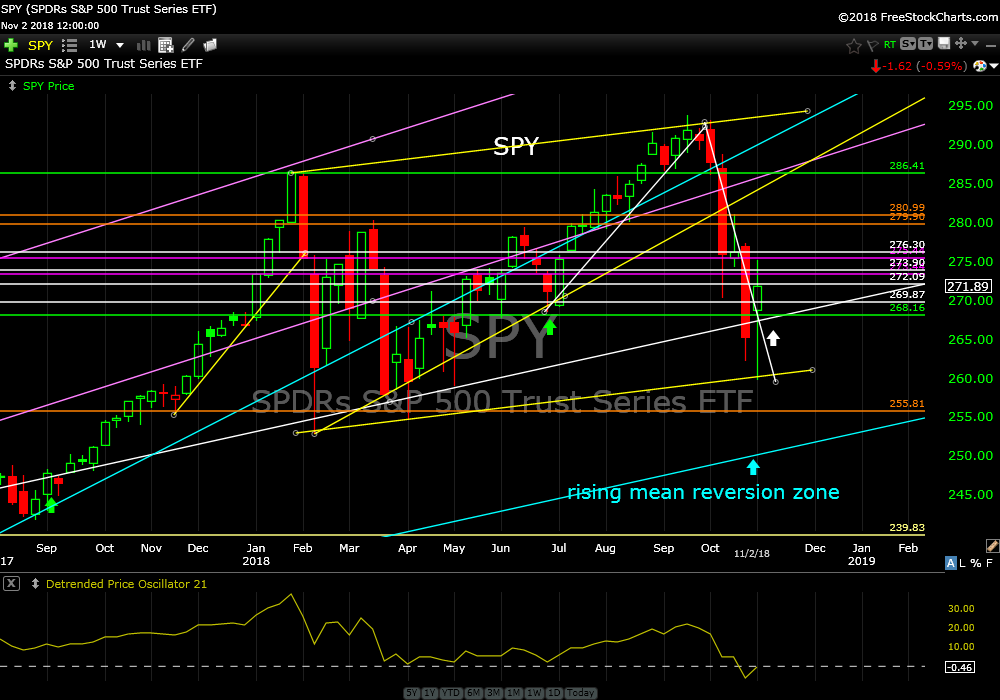This screenshot has width=1000, height=700.
Task: Toggle RT real-time data indicator
Action: pyautogui.click(x=889, y=45)
